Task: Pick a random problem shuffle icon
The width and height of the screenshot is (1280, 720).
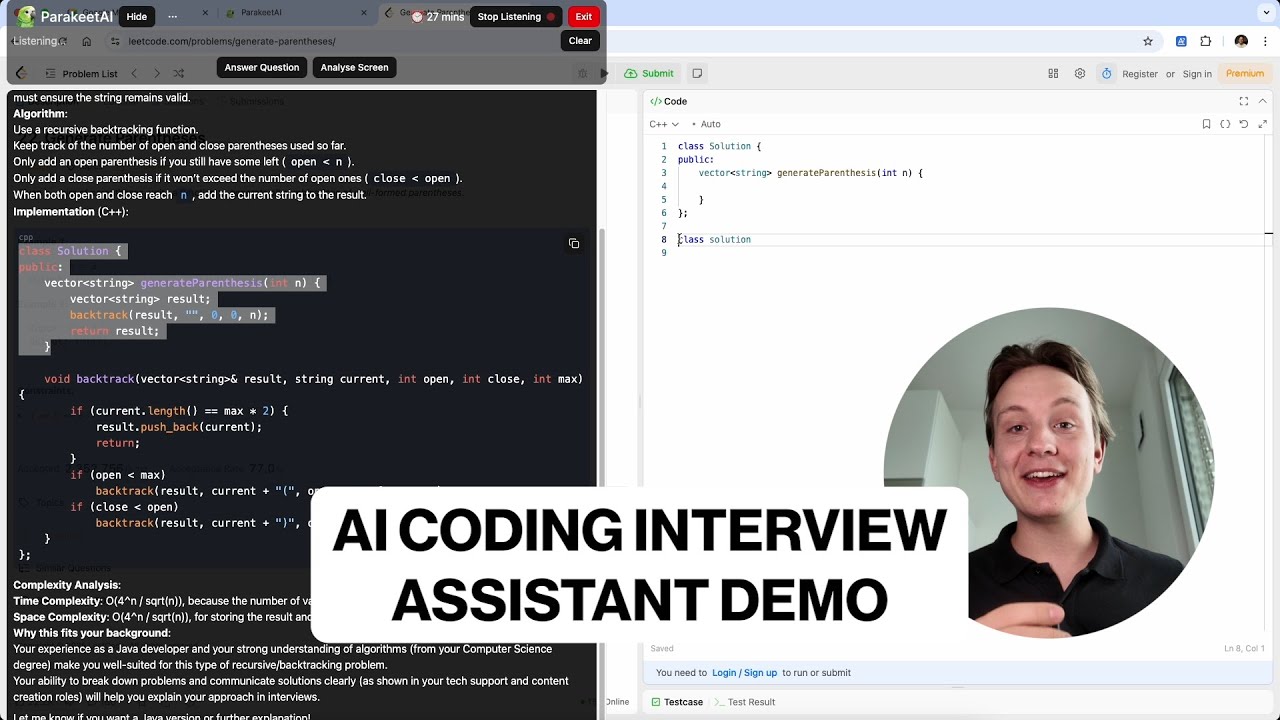Action: tap(178, 73)
